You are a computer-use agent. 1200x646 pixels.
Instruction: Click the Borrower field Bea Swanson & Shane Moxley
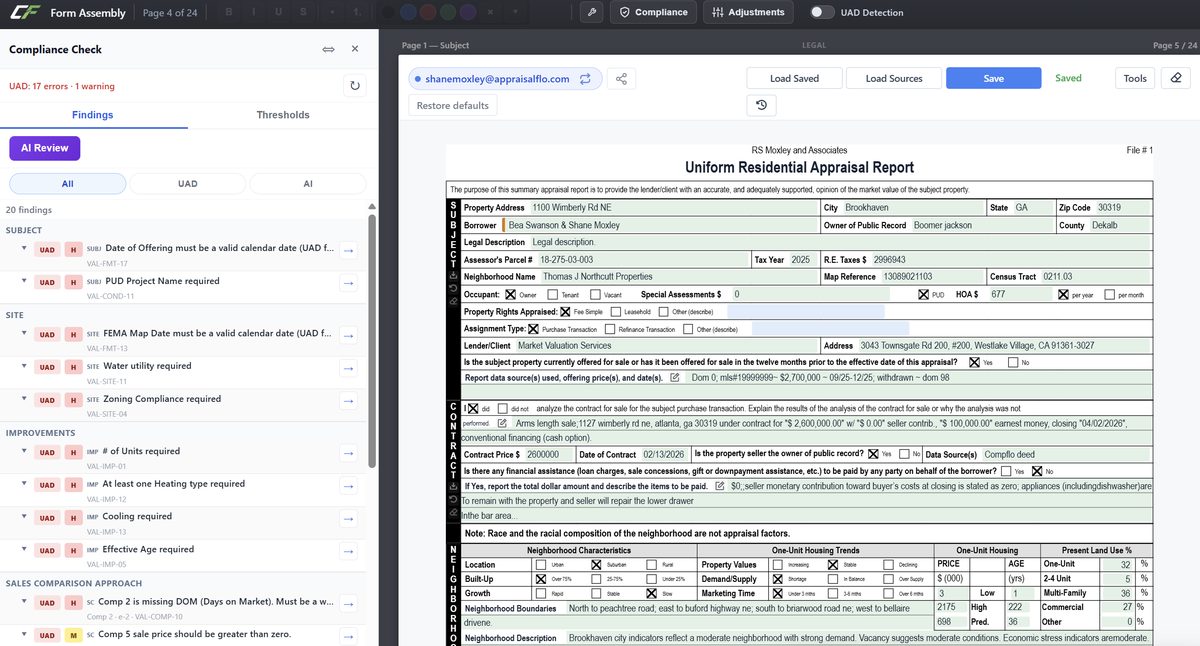click(x=660, y=225)
